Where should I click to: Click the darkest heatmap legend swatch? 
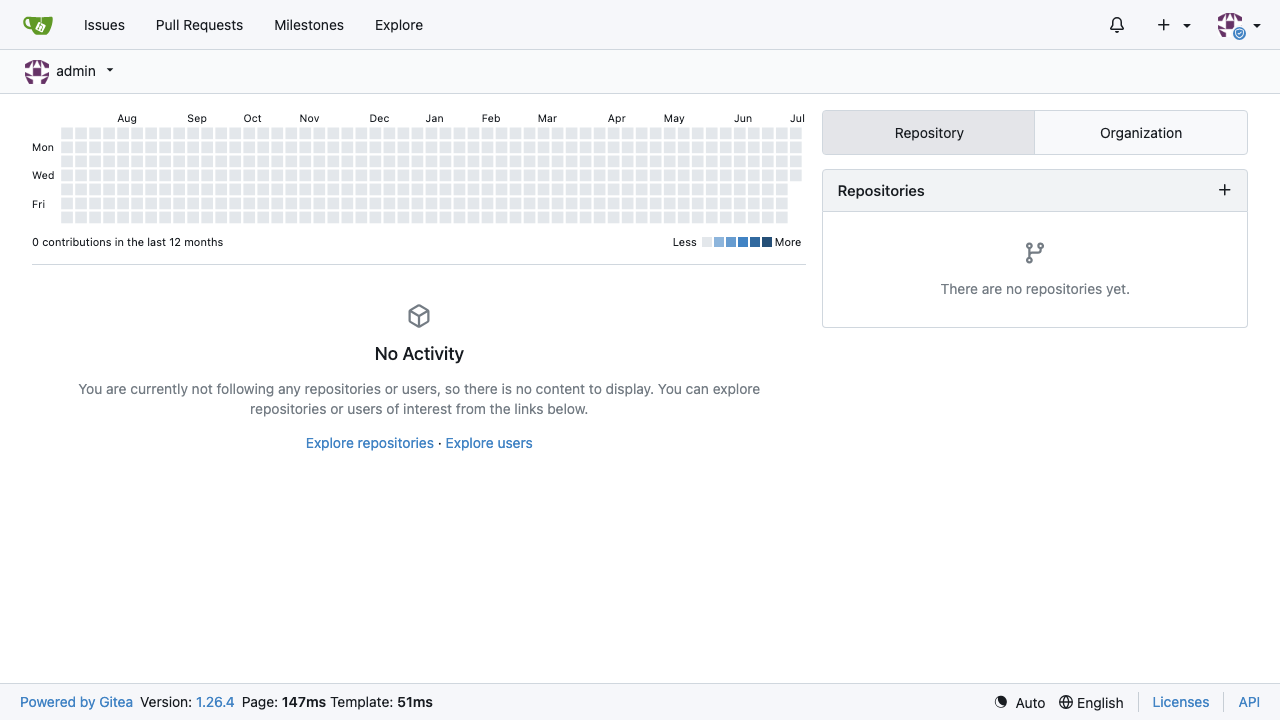coord(767,242)
